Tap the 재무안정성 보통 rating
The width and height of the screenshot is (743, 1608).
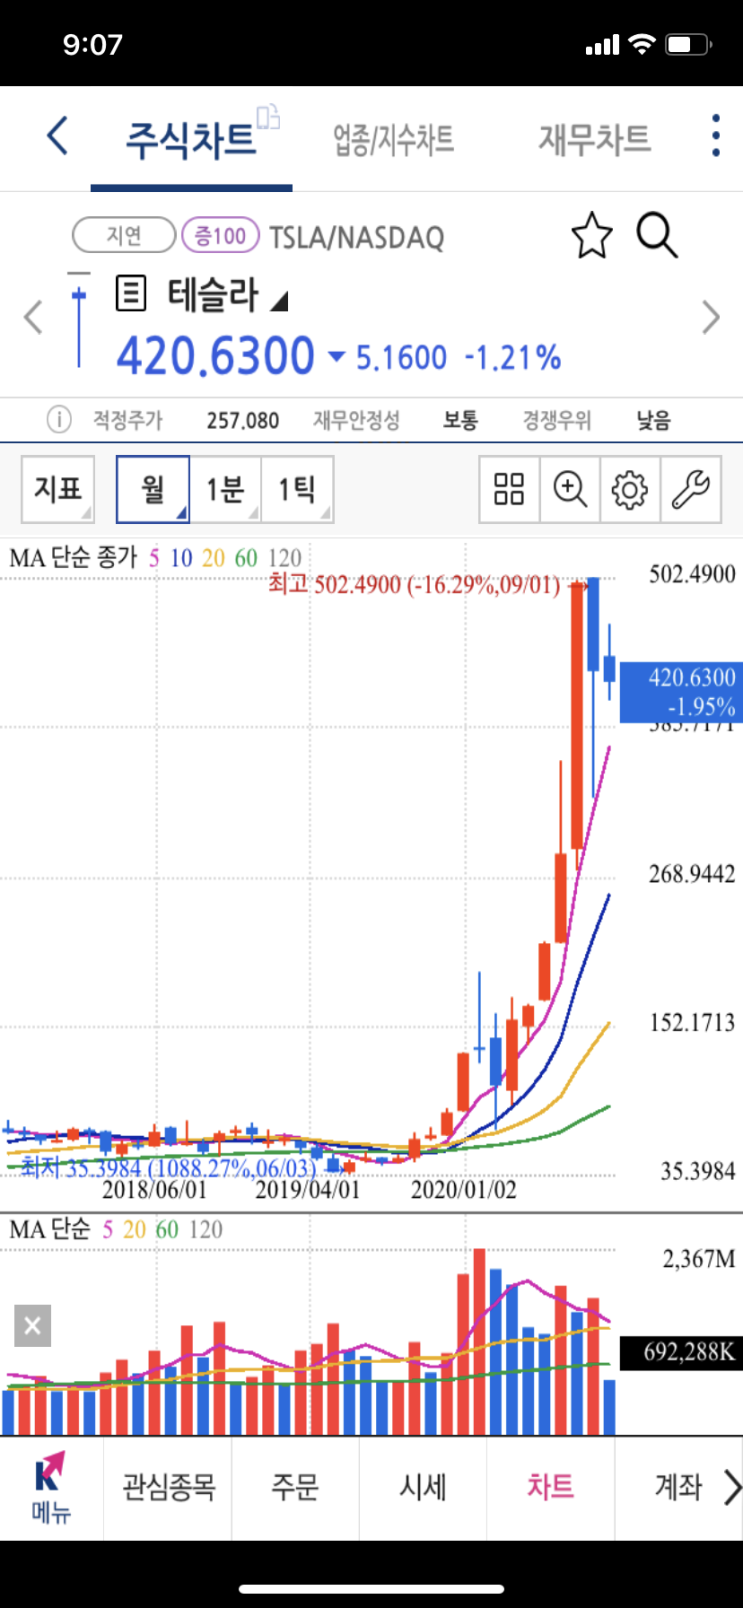click(460, 420)
